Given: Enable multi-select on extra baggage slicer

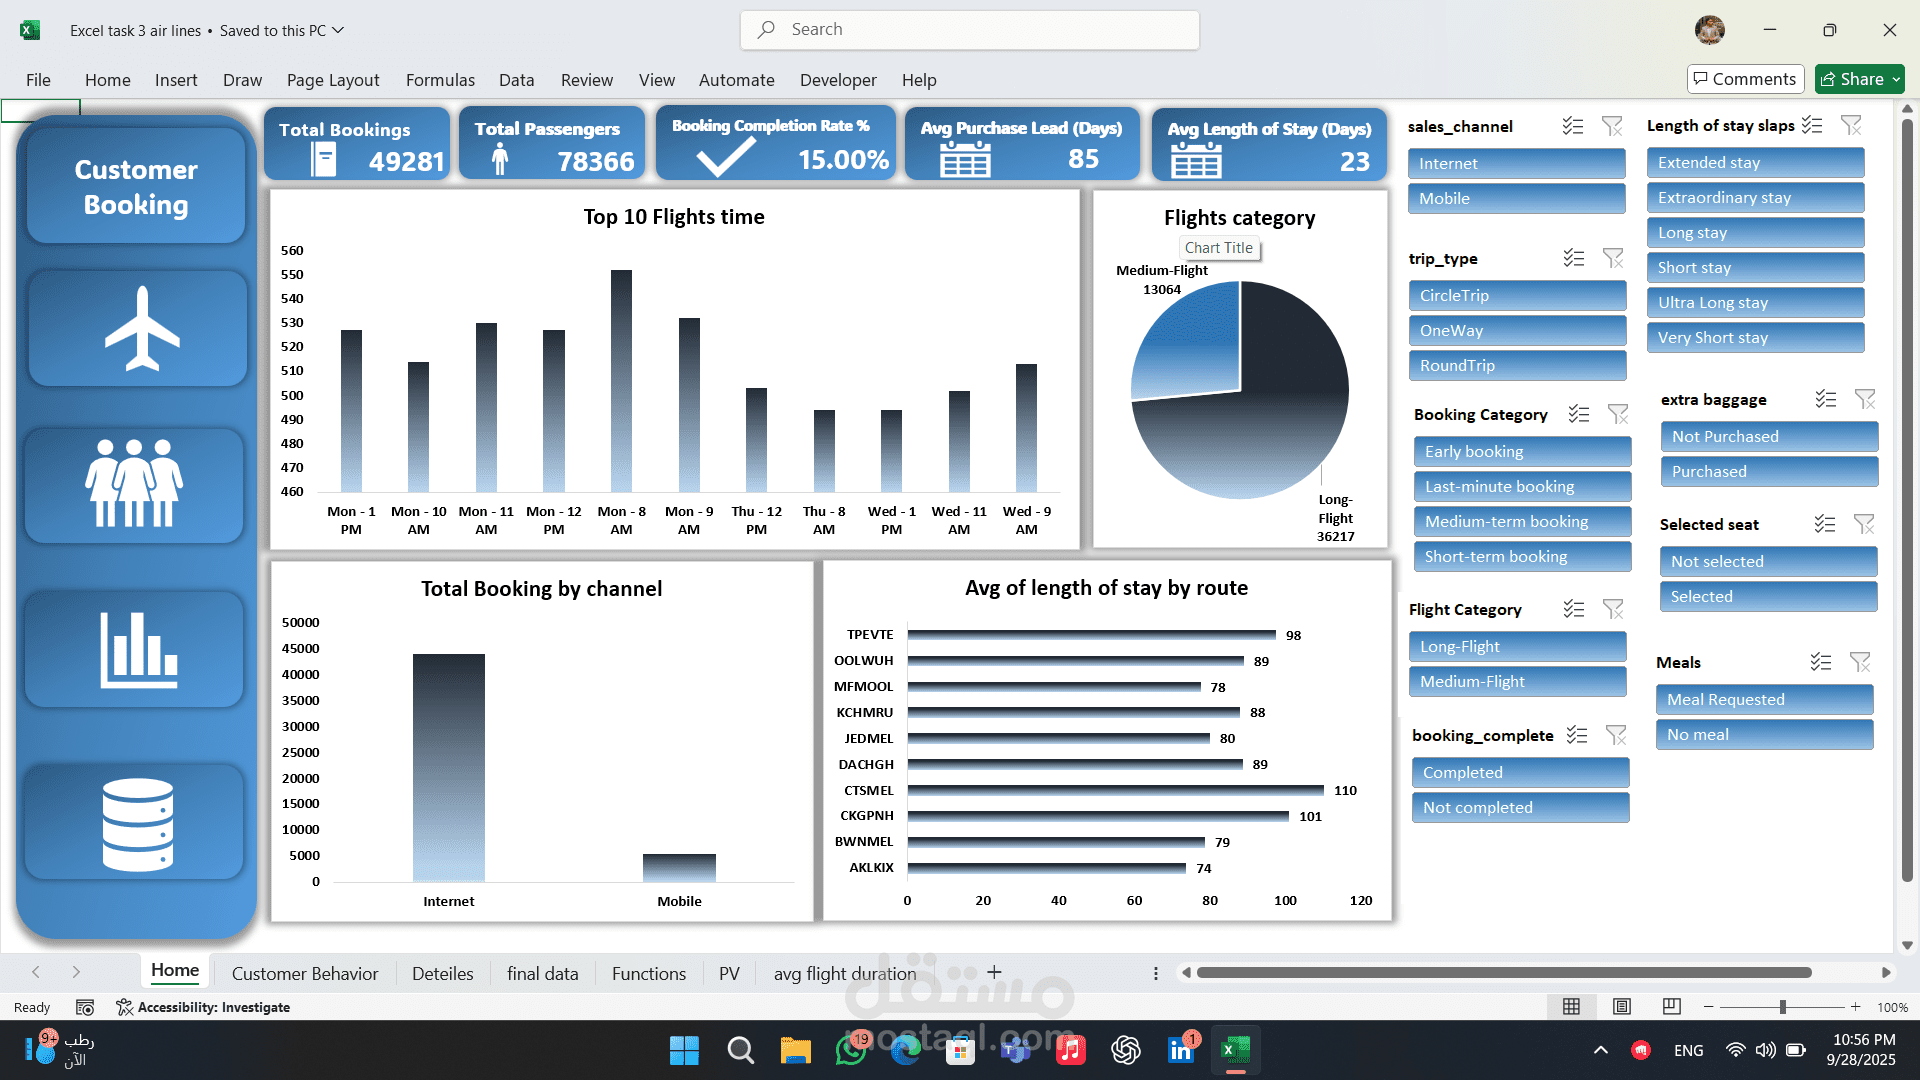Looking at the screenshot, I should [x=1825, y=399].
